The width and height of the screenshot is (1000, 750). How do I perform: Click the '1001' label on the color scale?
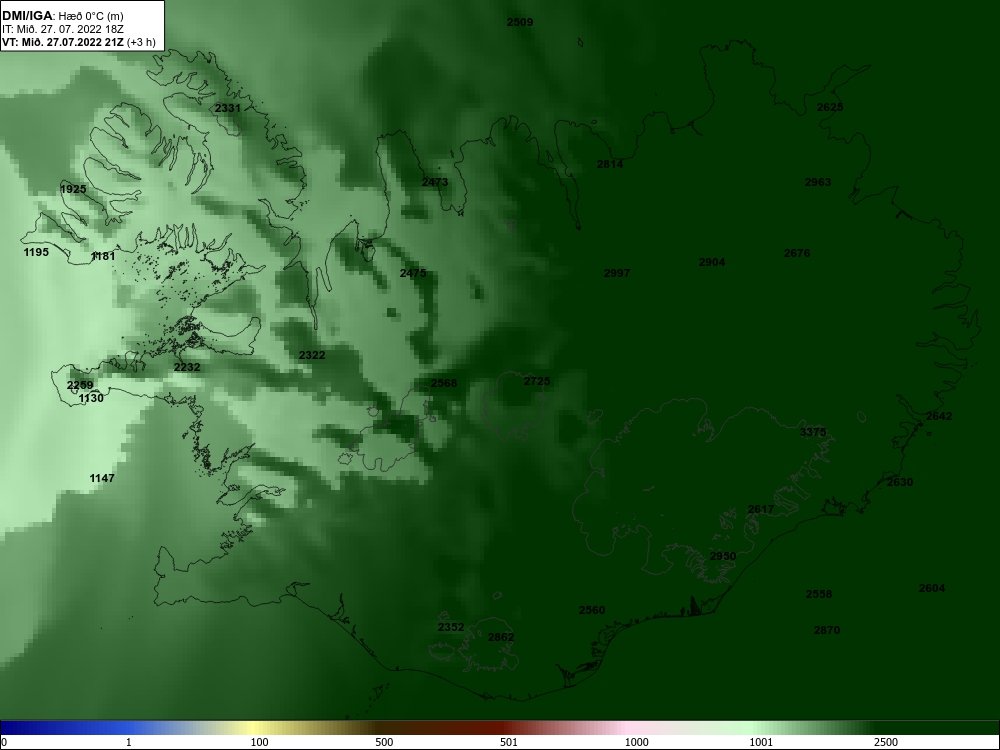tap(761, 742)
